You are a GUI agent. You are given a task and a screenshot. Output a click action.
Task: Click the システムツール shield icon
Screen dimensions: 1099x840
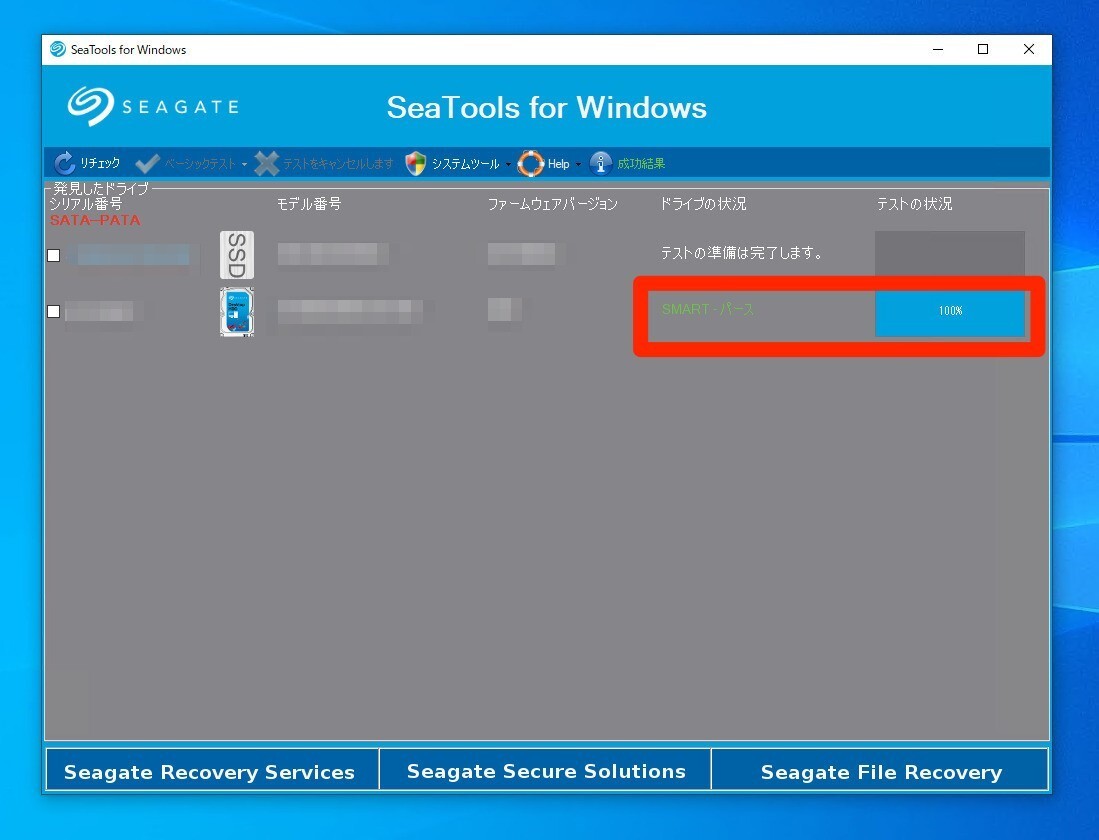416,163
